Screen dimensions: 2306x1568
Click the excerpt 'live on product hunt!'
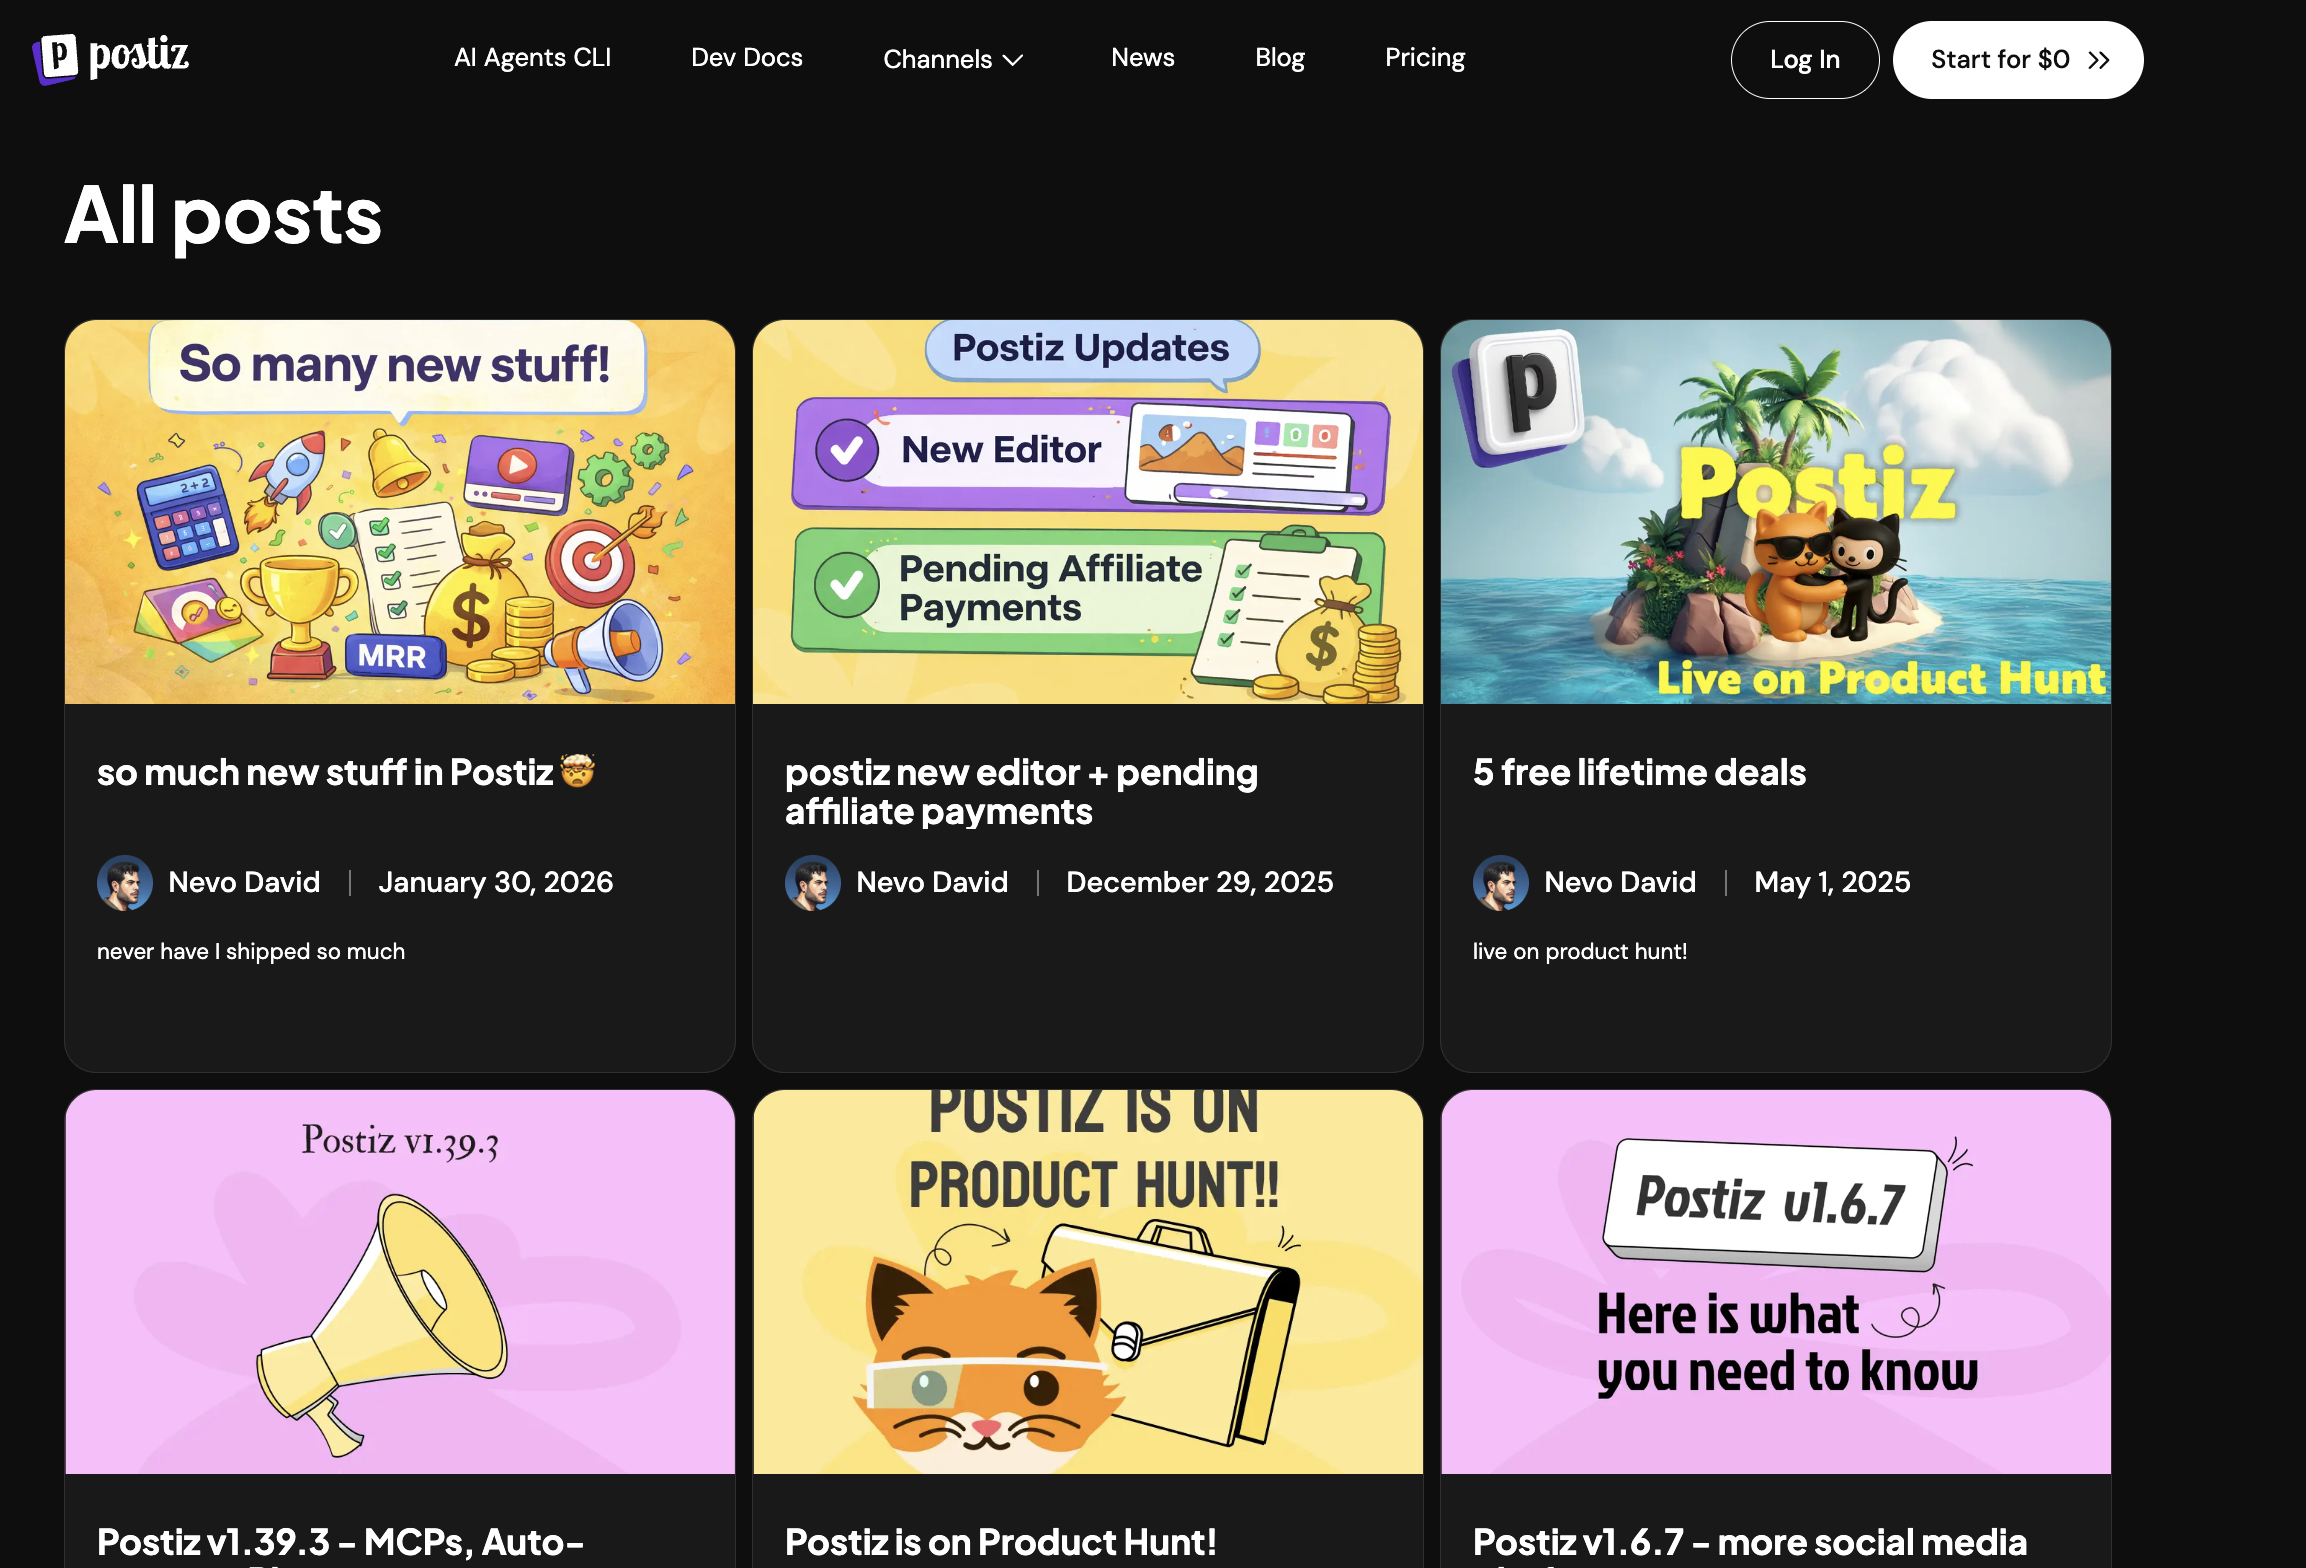click(x=1580, y=951)
